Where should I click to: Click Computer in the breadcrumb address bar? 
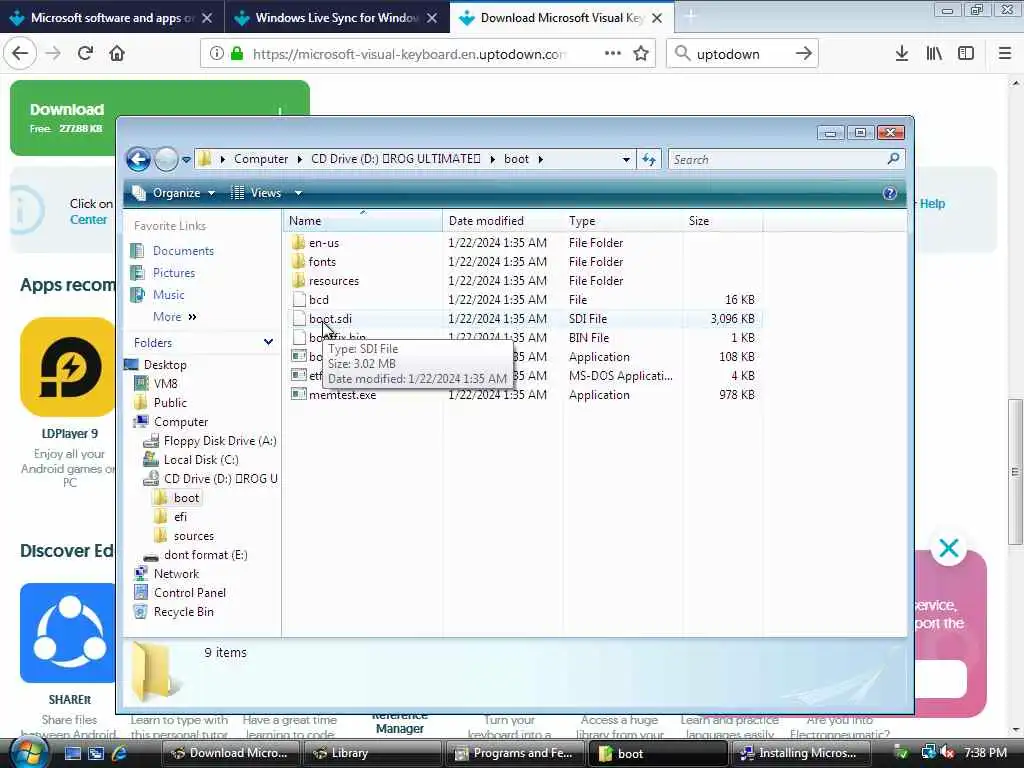261,159
